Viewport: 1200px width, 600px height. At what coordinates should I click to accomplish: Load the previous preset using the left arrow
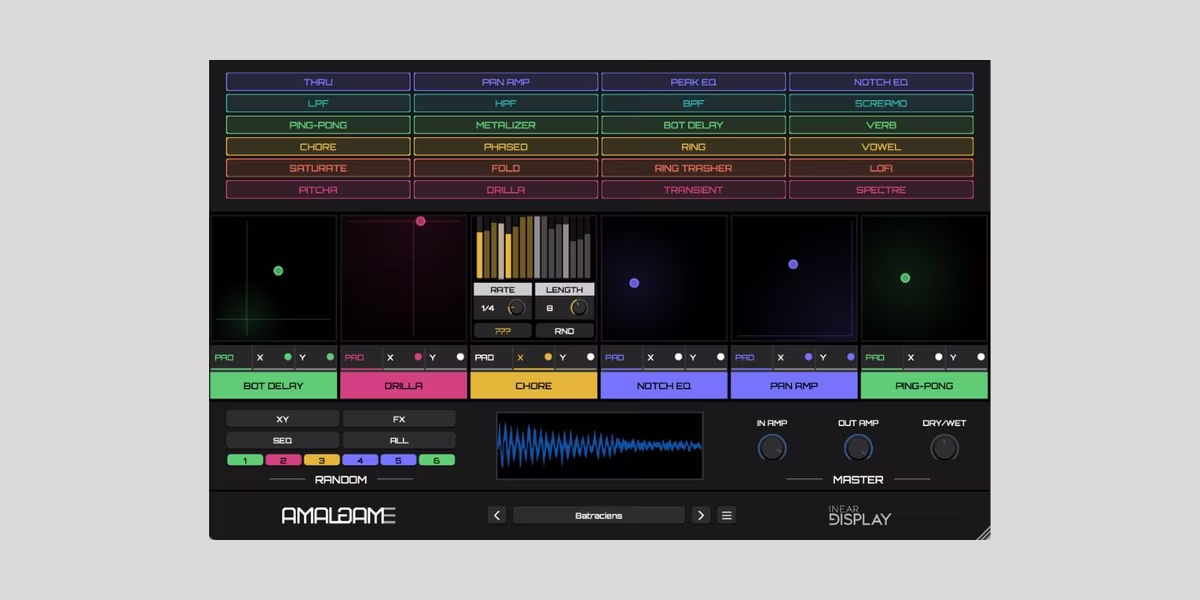click(497, 514)
